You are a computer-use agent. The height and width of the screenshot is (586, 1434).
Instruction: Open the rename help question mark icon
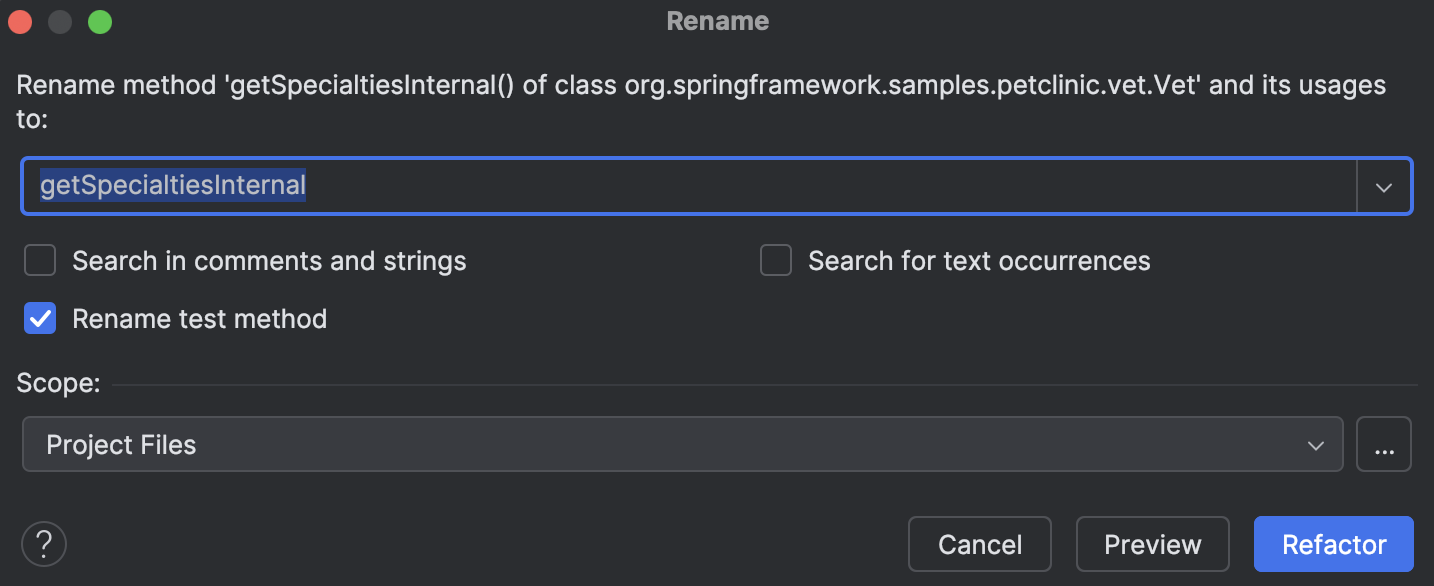pyautogui.click(x=43, y=543)
